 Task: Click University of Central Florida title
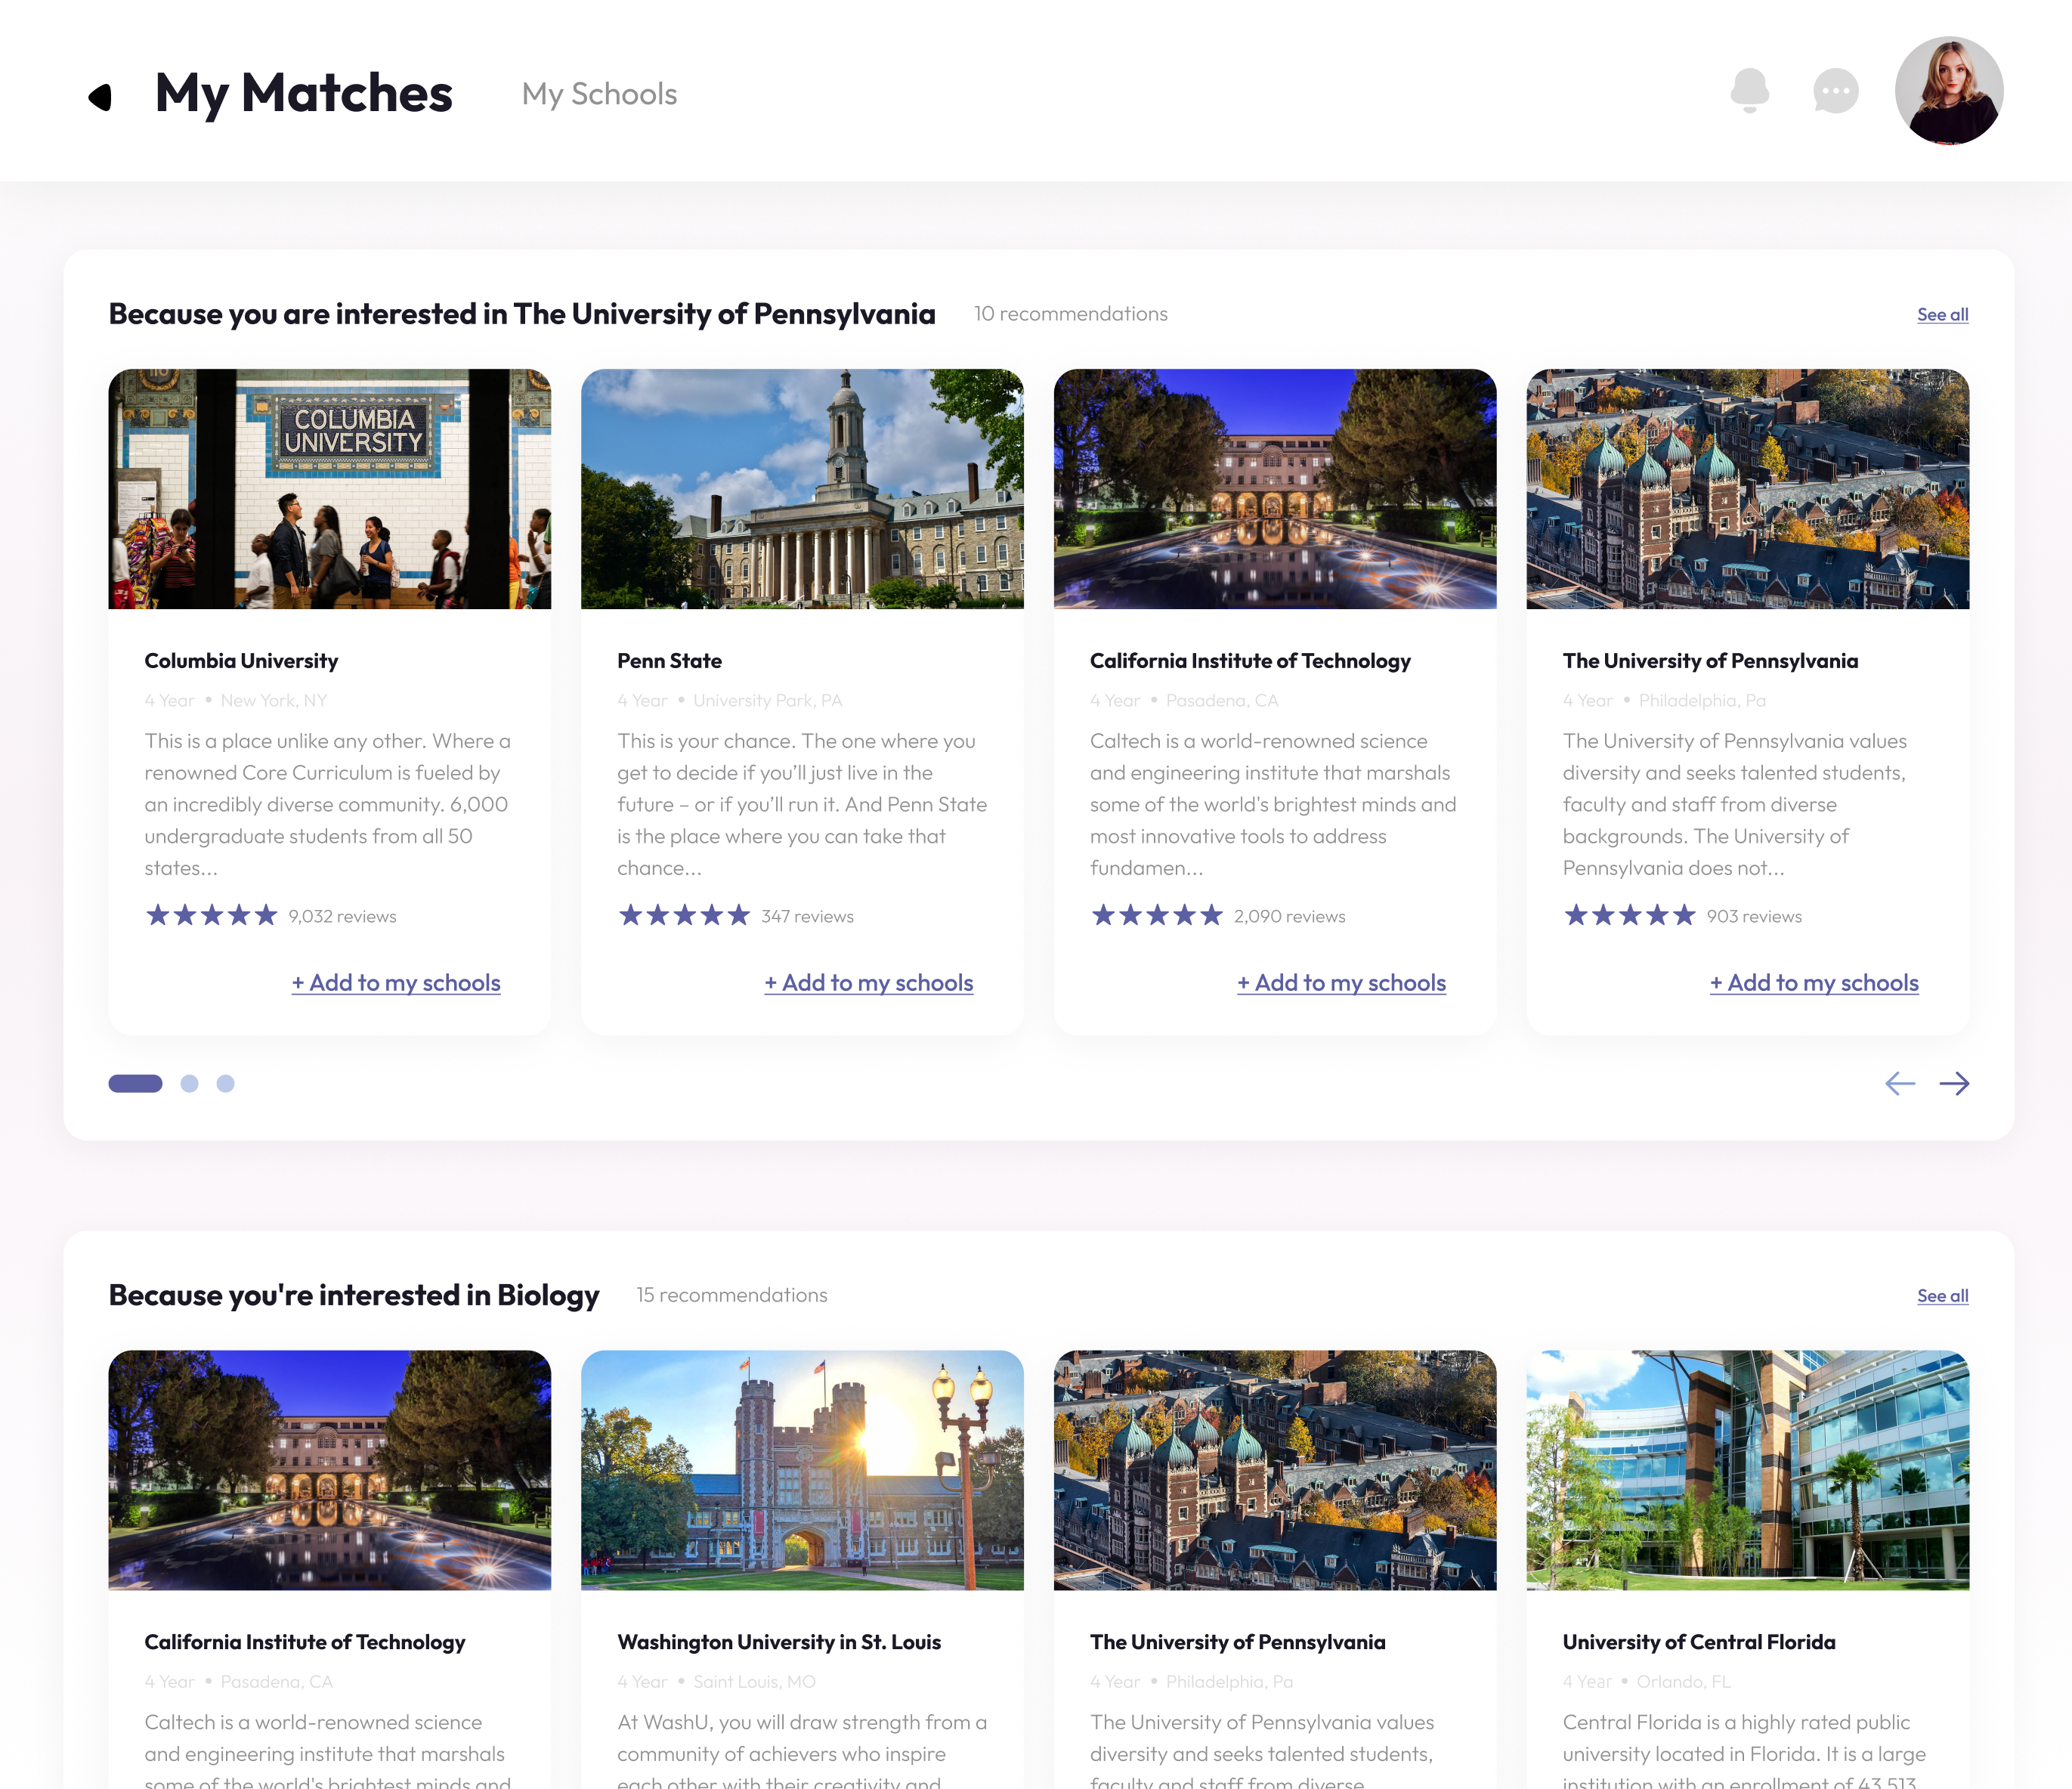tap(1699, 1642)
